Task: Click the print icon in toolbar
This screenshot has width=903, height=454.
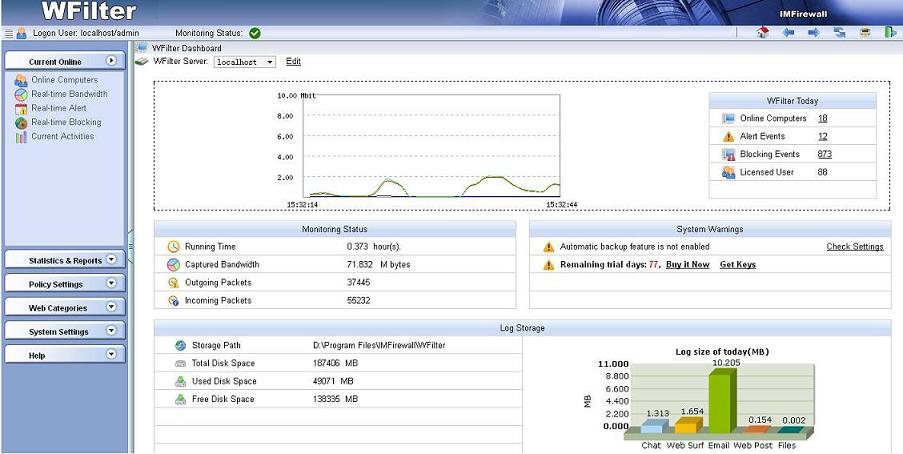Action: point(865,33)
